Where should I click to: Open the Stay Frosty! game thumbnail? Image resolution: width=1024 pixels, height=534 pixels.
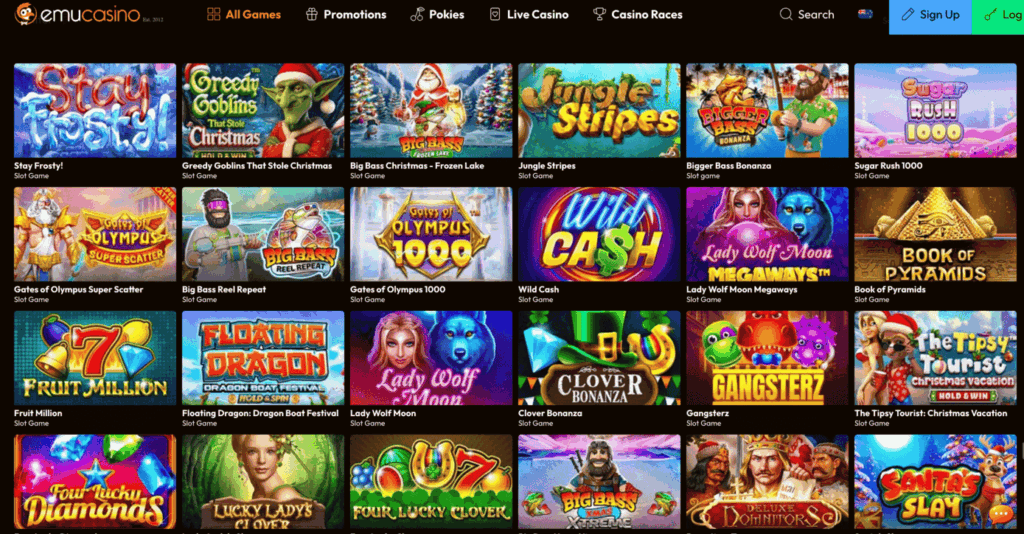[x=95, y=110]
